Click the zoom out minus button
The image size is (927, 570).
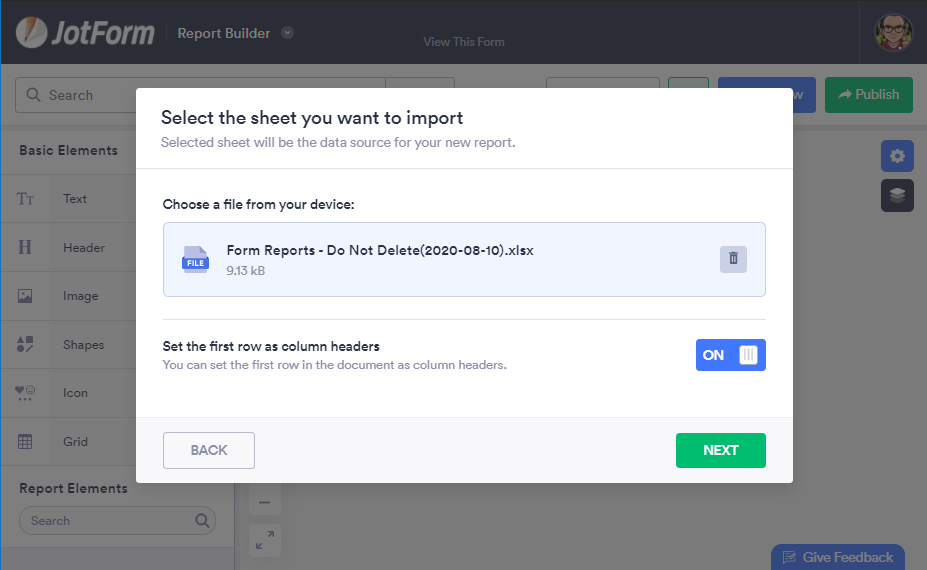264,502
